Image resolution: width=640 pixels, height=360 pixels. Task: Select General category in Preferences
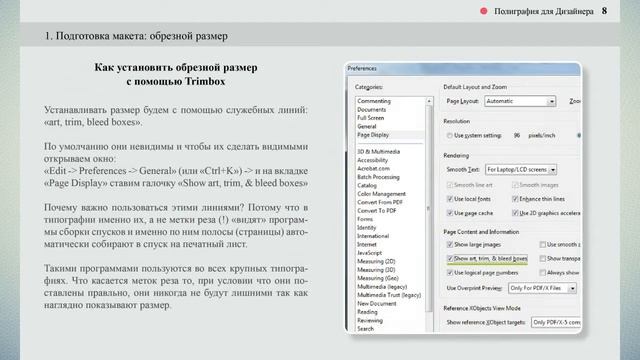(367, 126)
